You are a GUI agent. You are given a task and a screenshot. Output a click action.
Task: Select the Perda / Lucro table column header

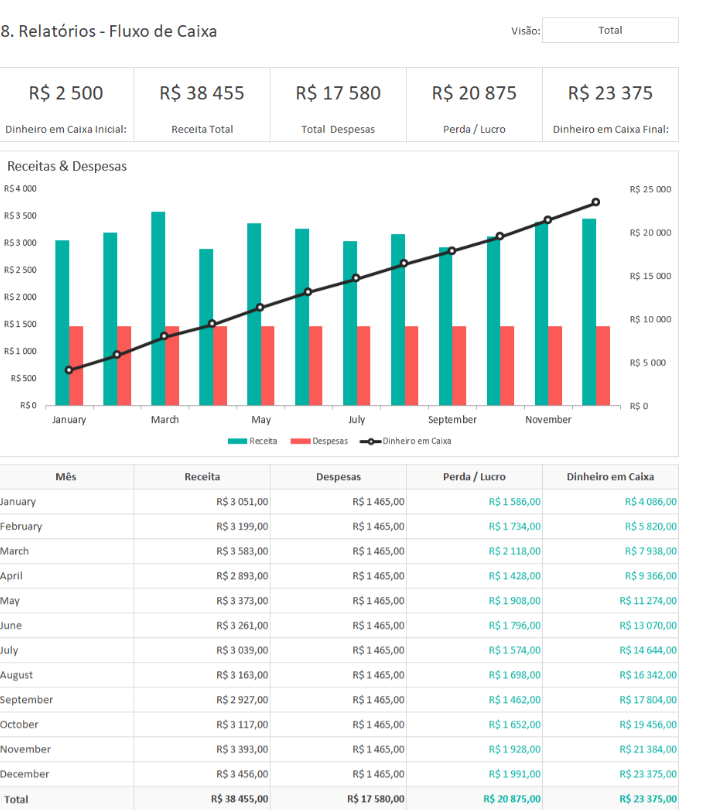474,477
